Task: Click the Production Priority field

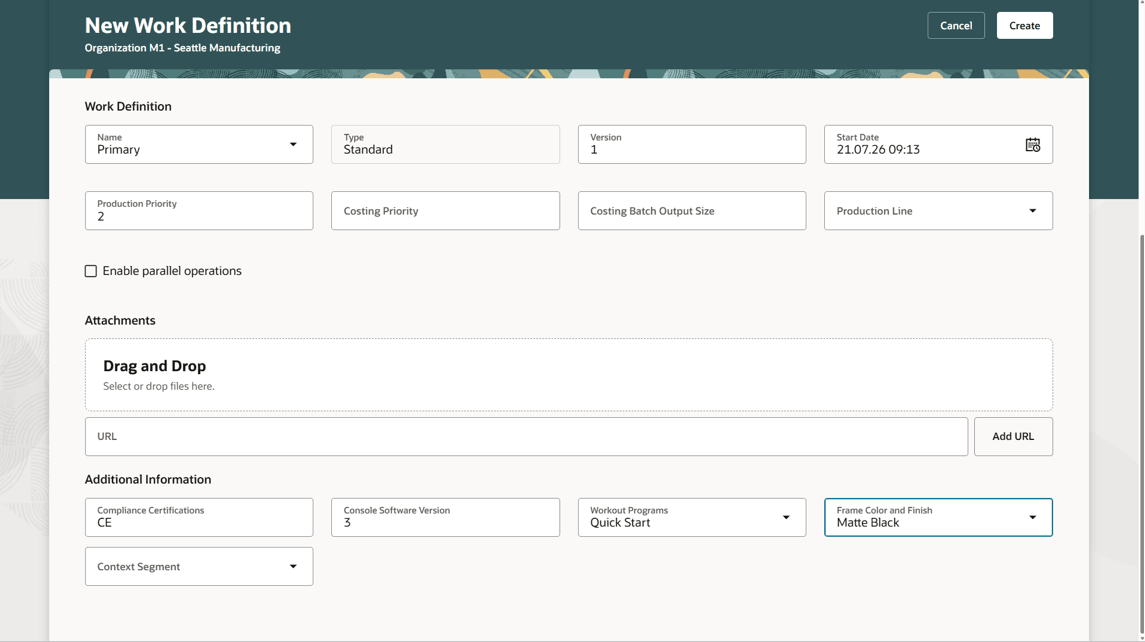Action: (199, 211)
